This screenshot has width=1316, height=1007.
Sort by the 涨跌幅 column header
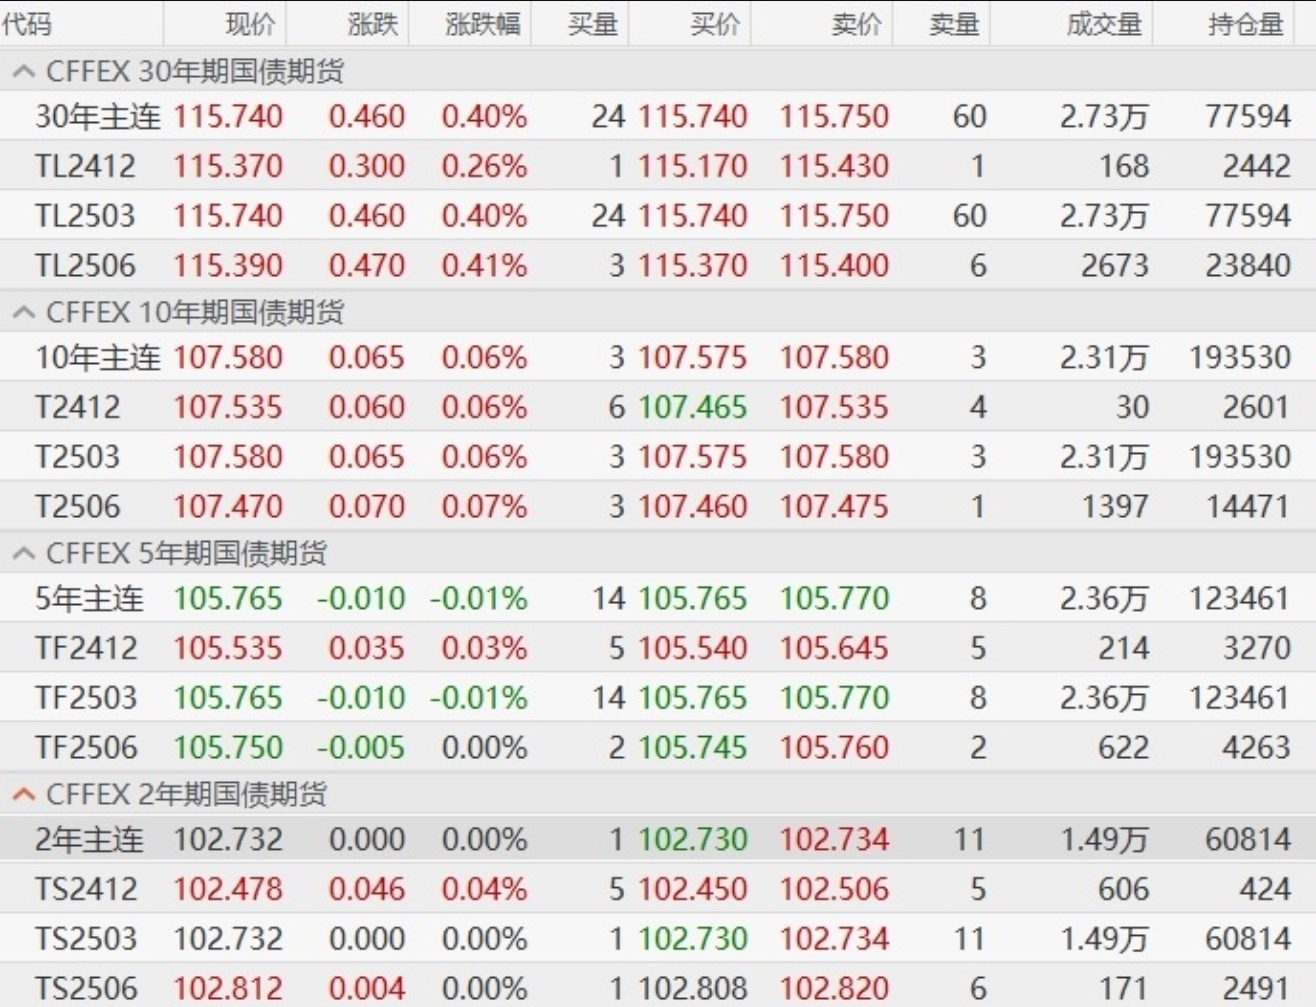(483, 23)
